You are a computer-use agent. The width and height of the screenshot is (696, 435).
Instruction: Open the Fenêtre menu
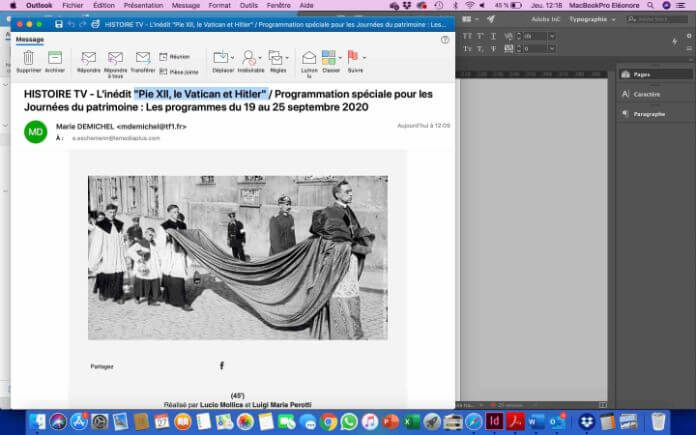click(279, 5)
